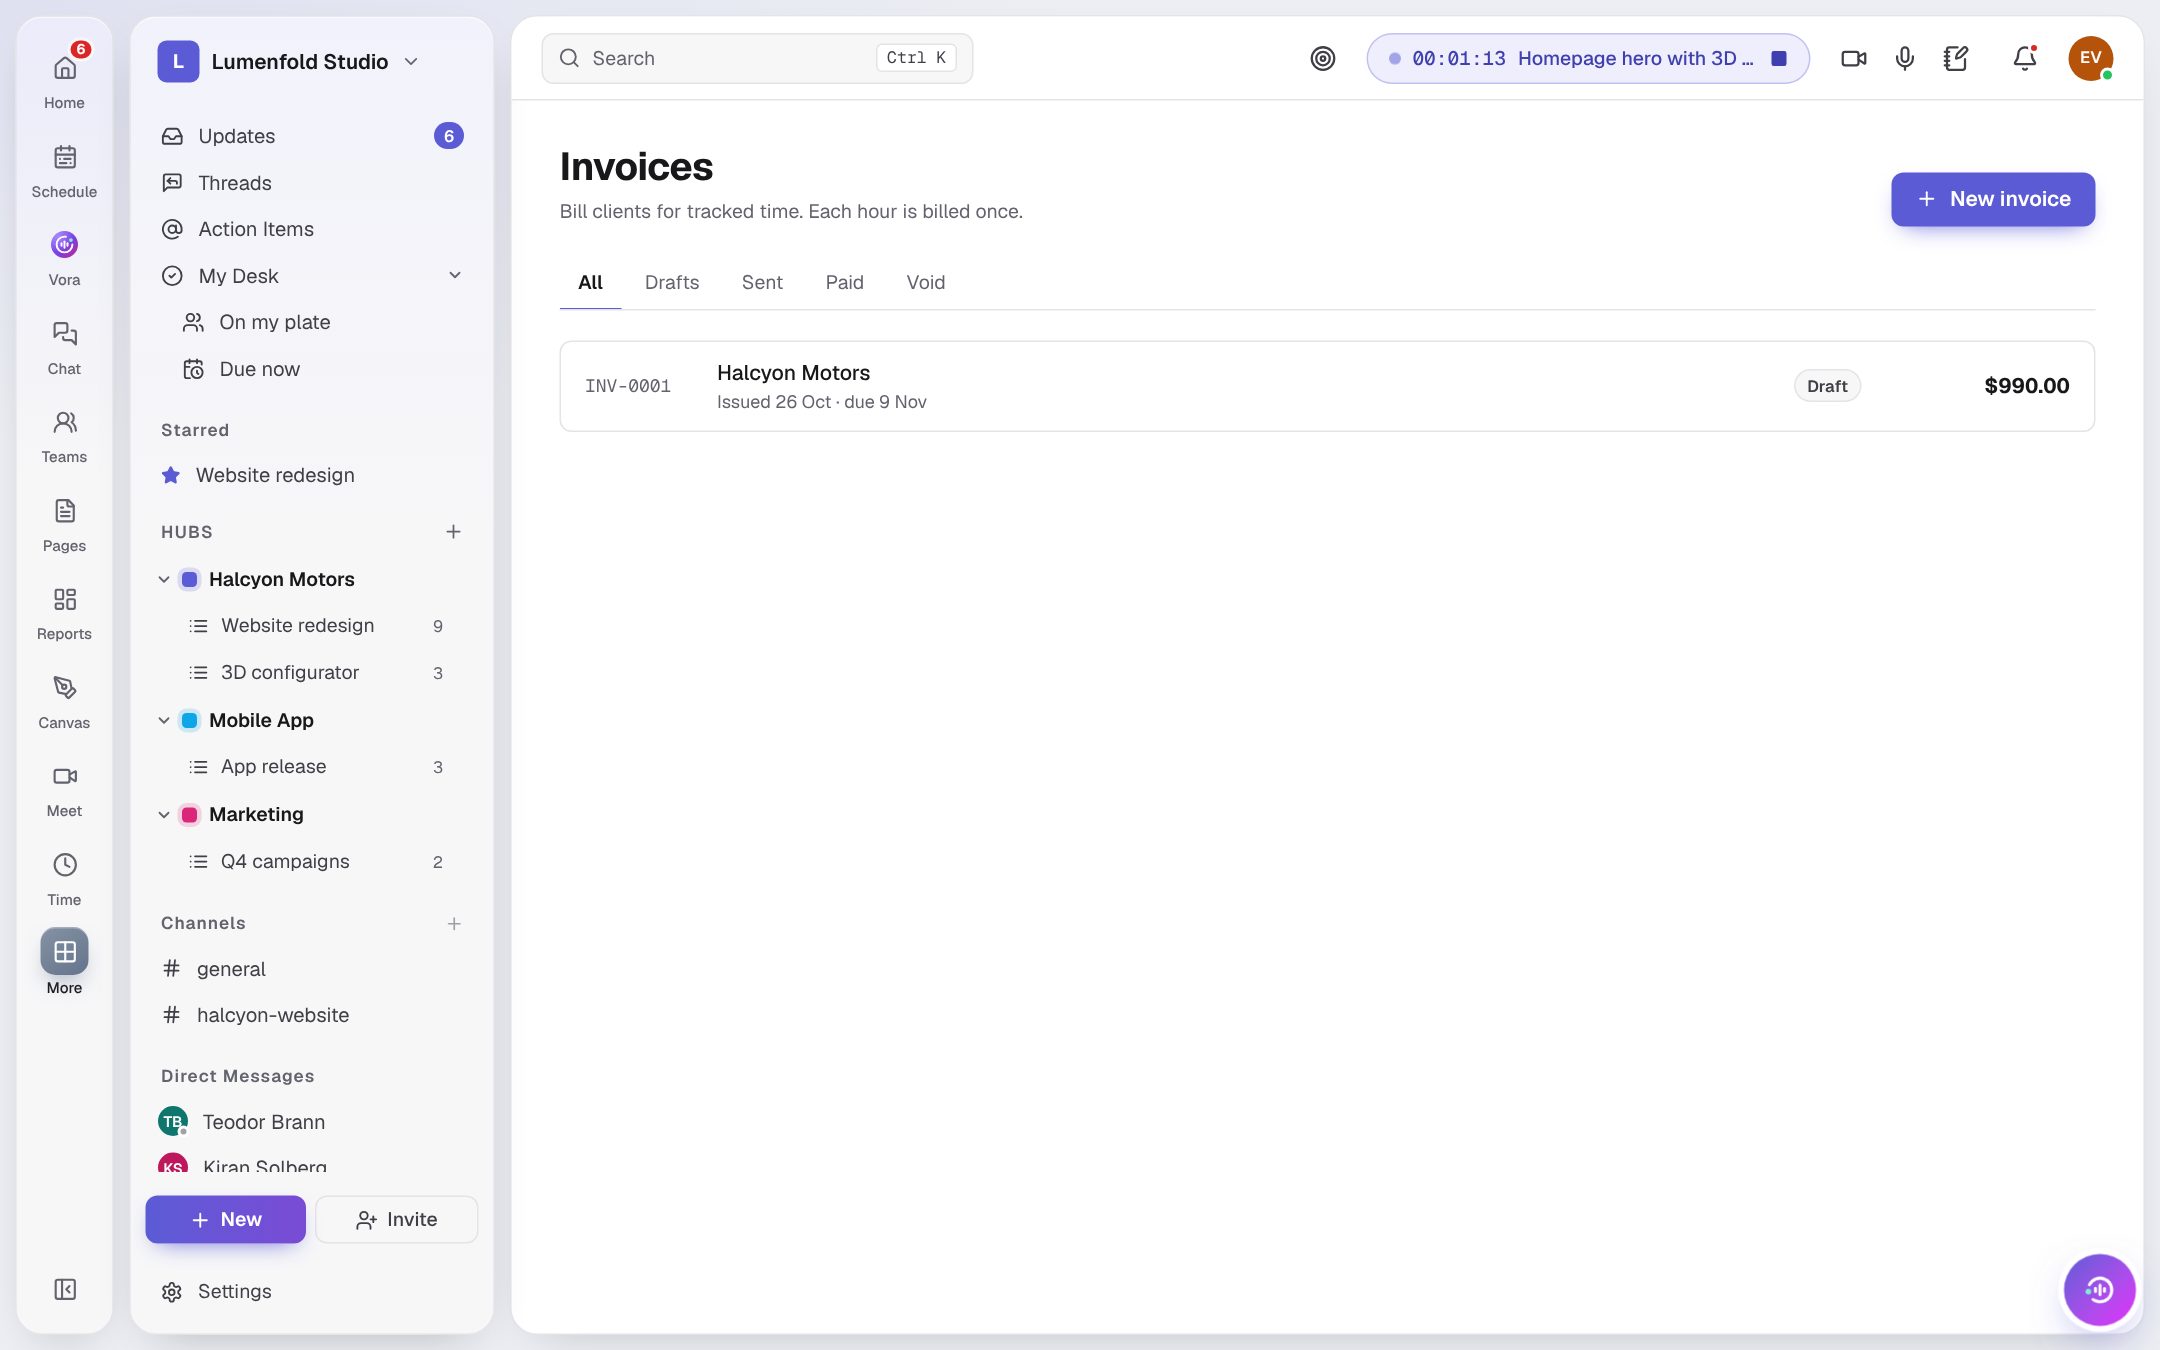The height and width of the screenshot is (1350, 2160).
Task: Switch to the Sent tab
Action: point(762,282)
